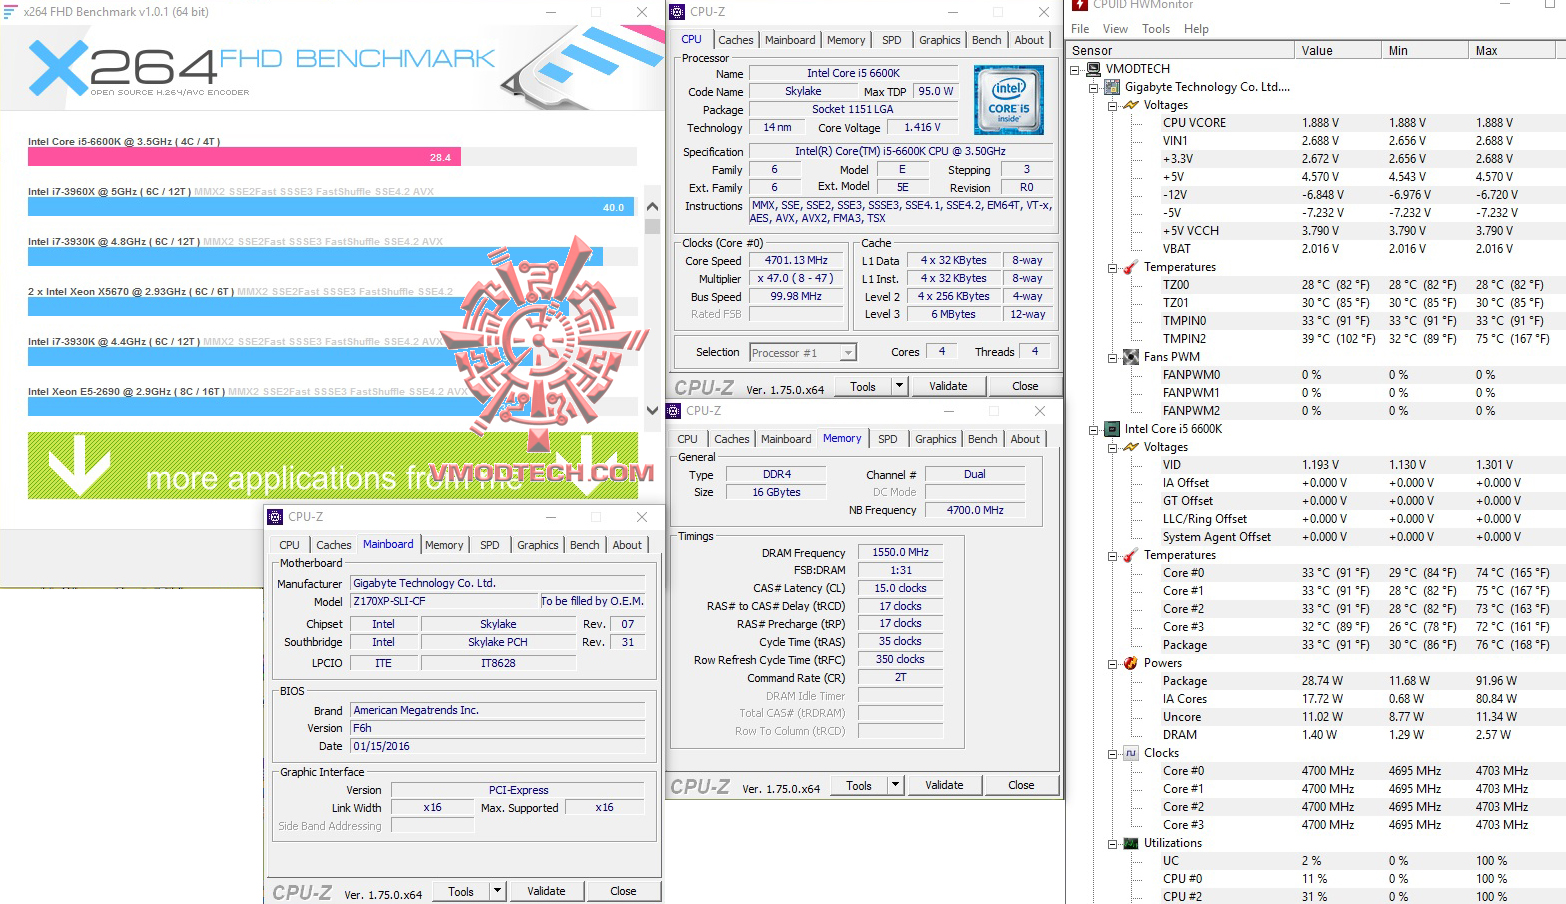The height and width of the screenshot is (904, 1566).
Task: Click the title bar icon of the CPU-Z processor window
Action: pyautogui.click(x=677, y=12)
